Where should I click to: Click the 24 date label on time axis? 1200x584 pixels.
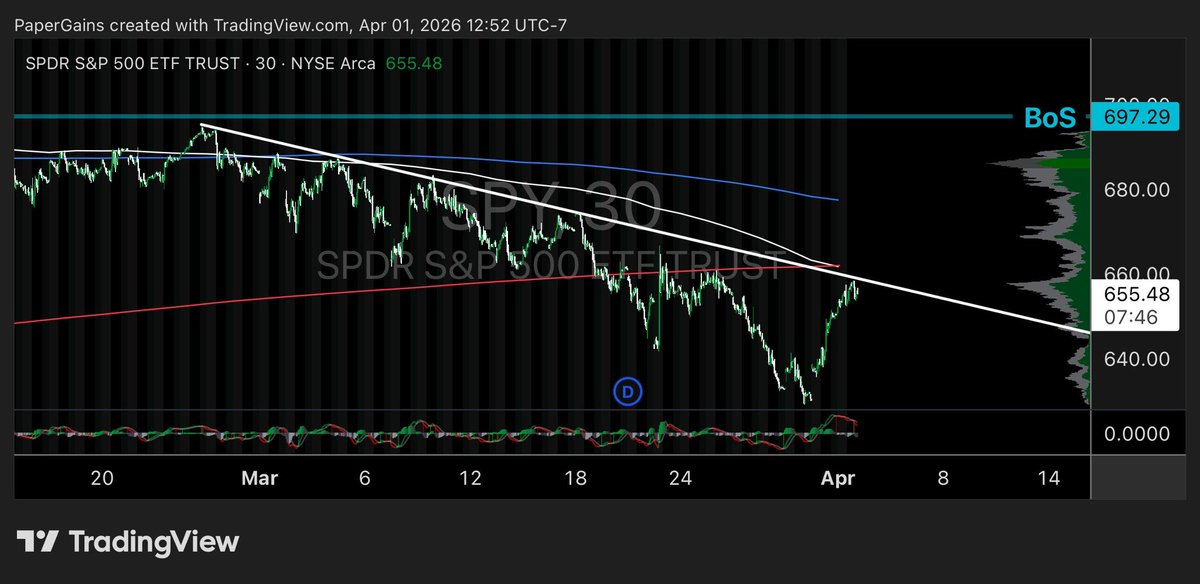click(x=681, y=479)
